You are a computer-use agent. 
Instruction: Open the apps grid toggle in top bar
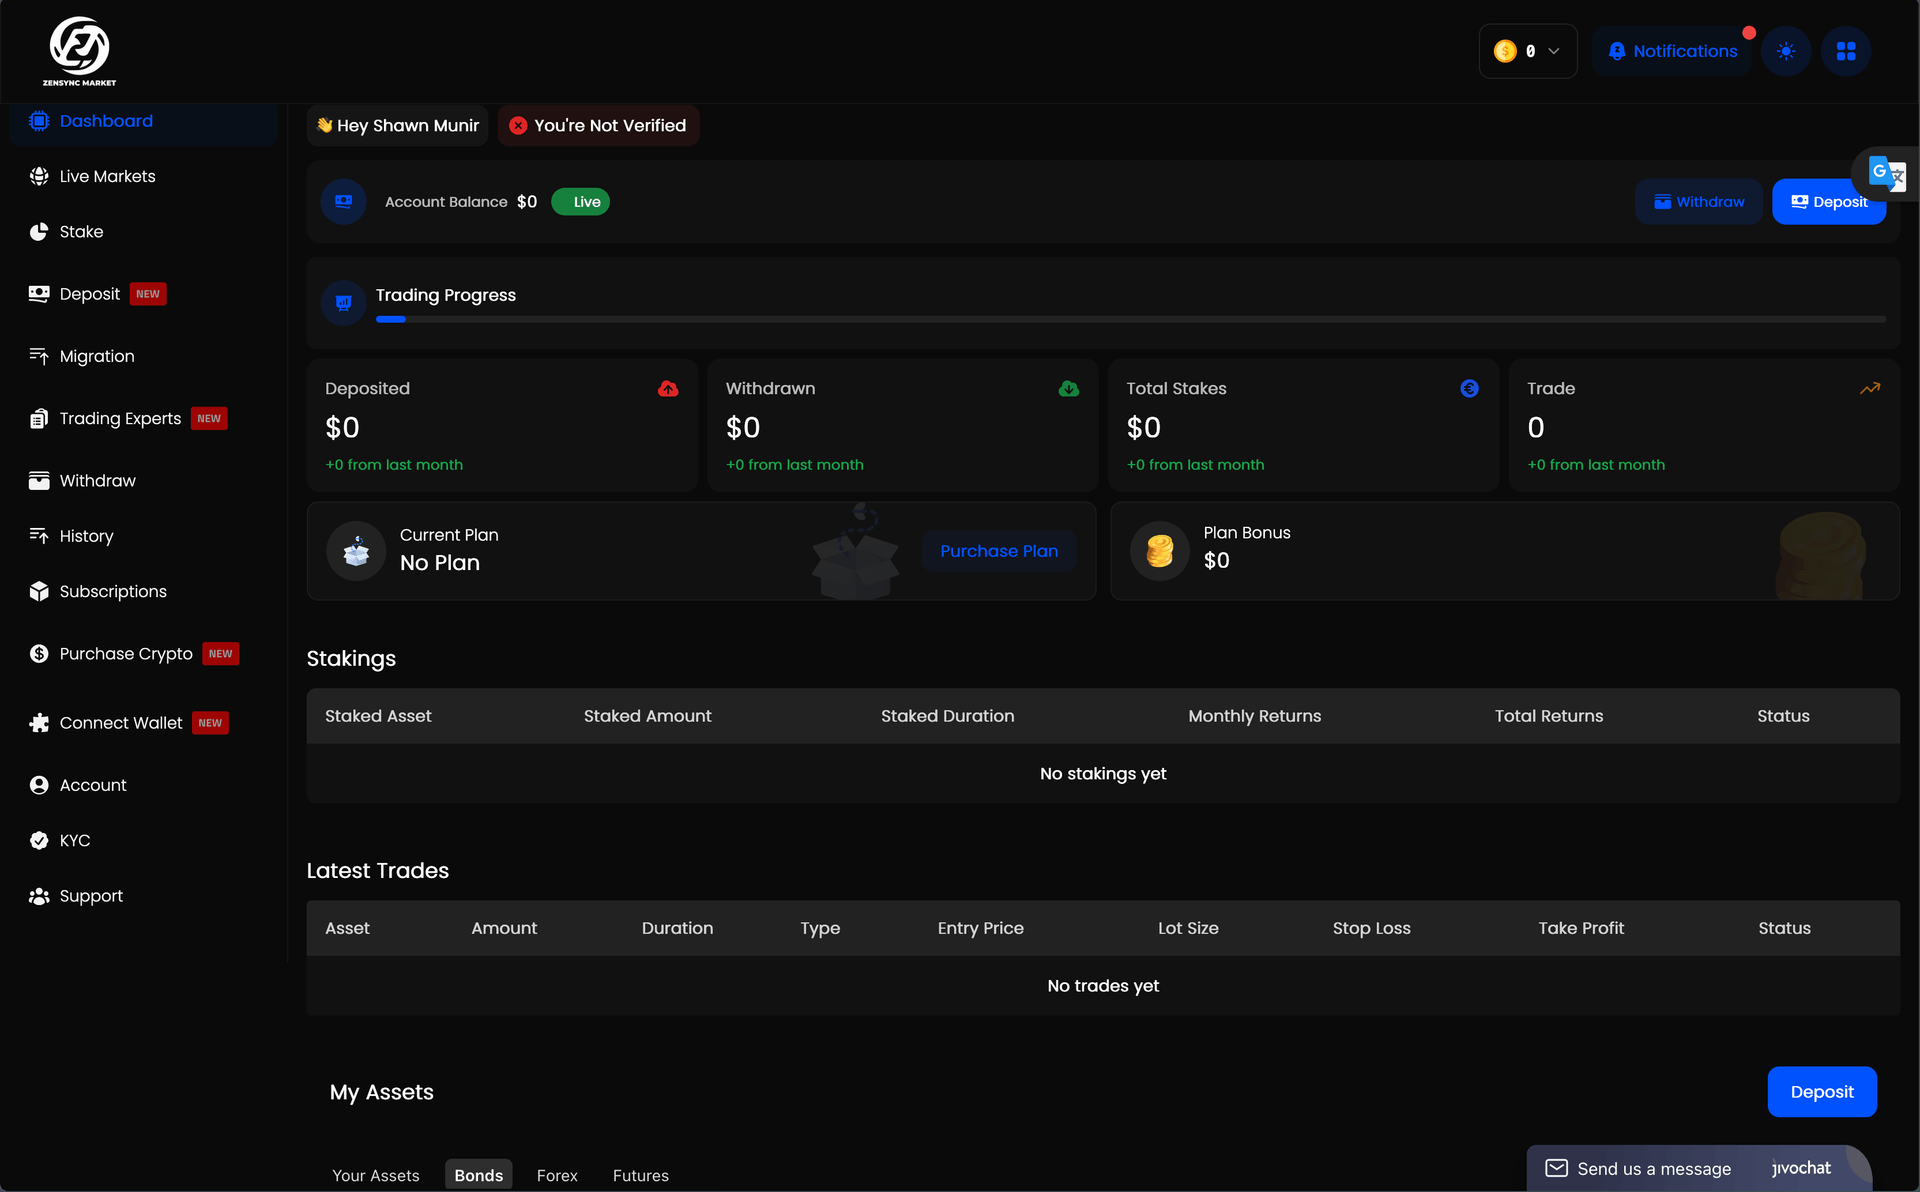coord(1847,50)
